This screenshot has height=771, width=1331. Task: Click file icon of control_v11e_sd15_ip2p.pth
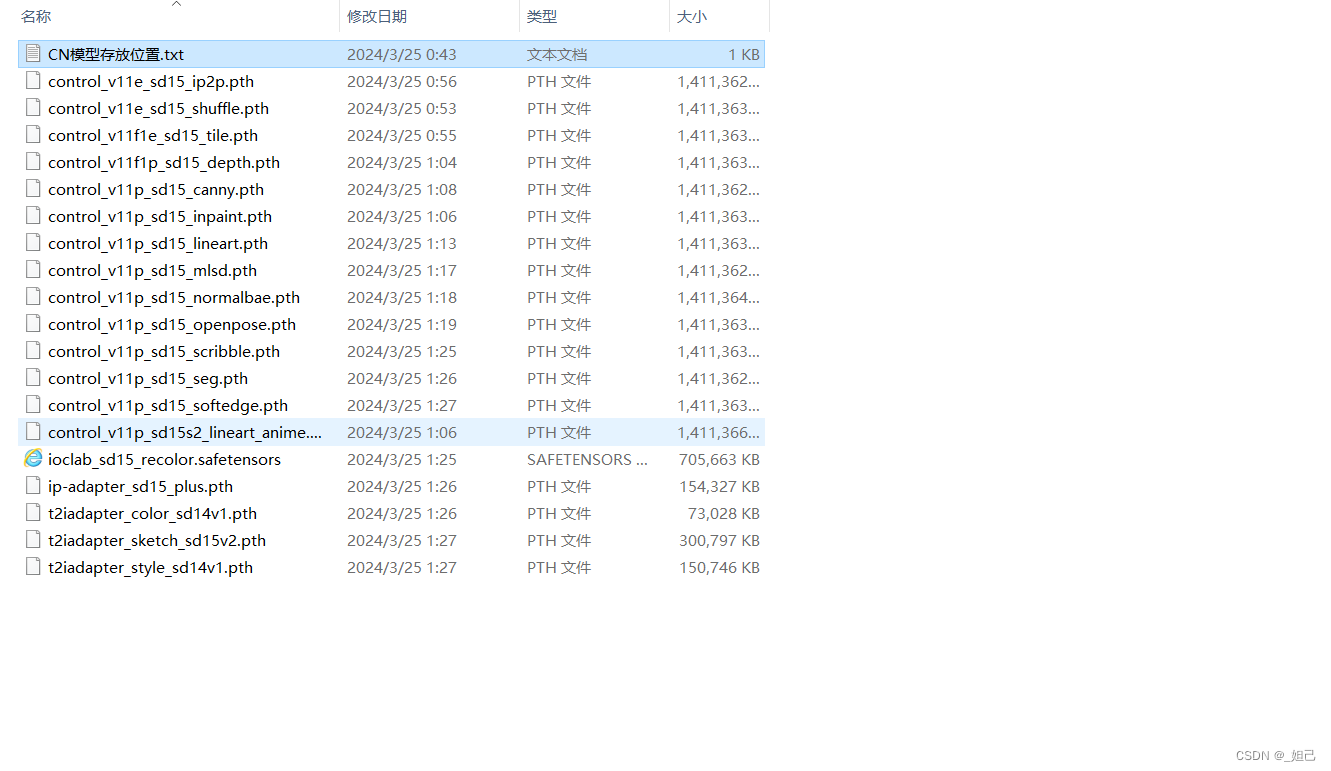[x=33, y=81]
